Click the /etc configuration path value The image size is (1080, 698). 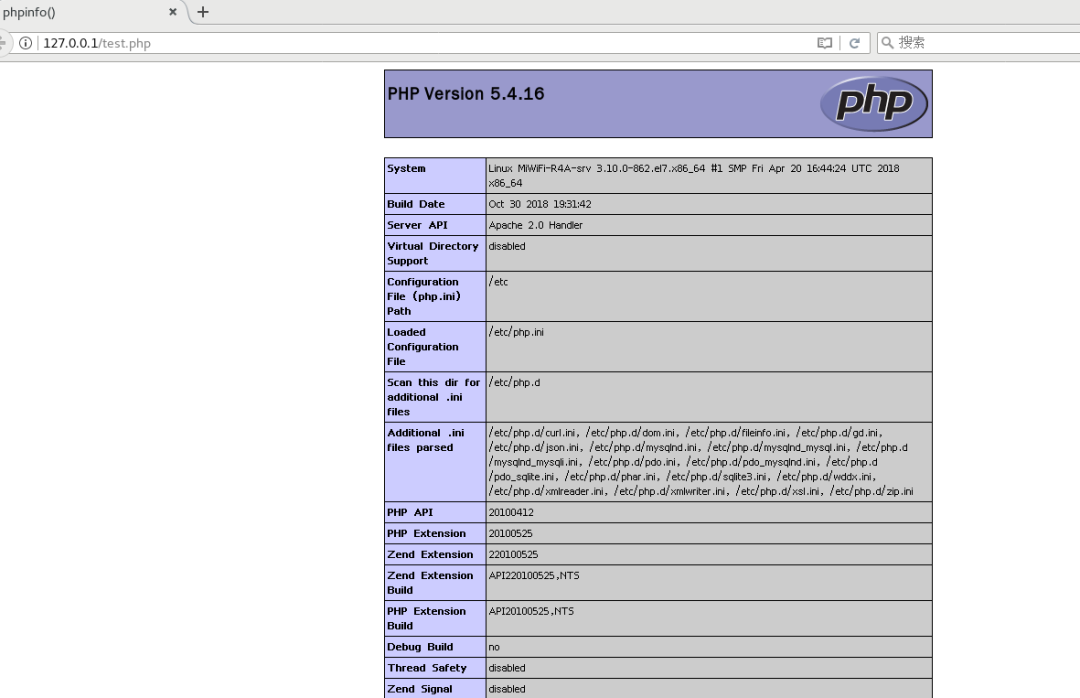tap(499, 281)
